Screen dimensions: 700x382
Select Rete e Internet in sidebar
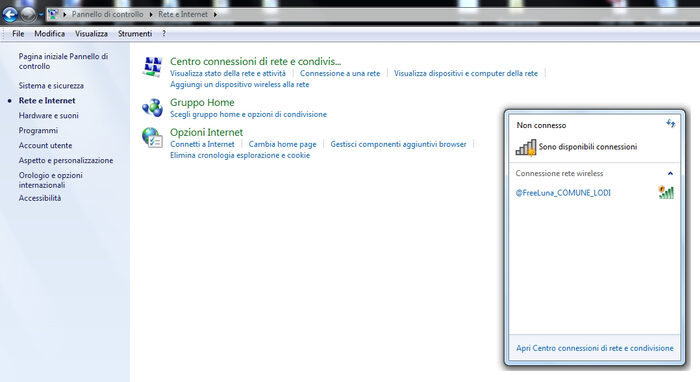47,100
